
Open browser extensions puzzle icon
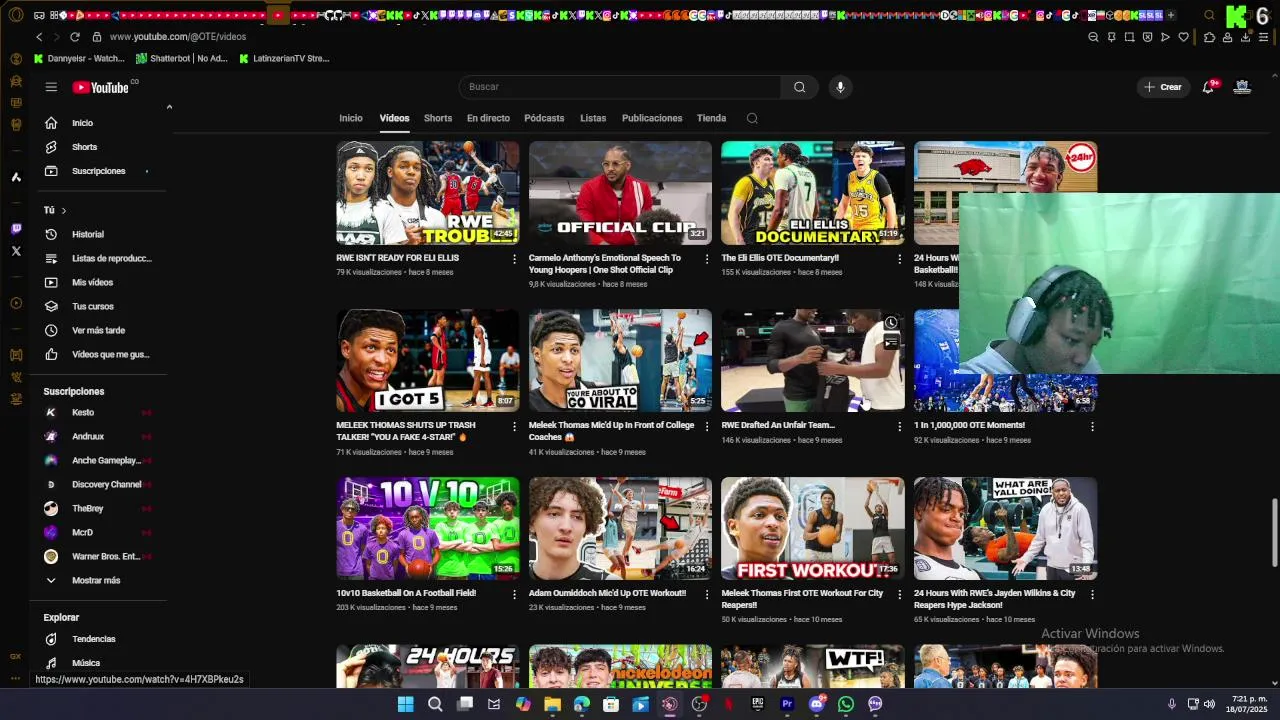pyautogui.click(x=1209, y=37)
